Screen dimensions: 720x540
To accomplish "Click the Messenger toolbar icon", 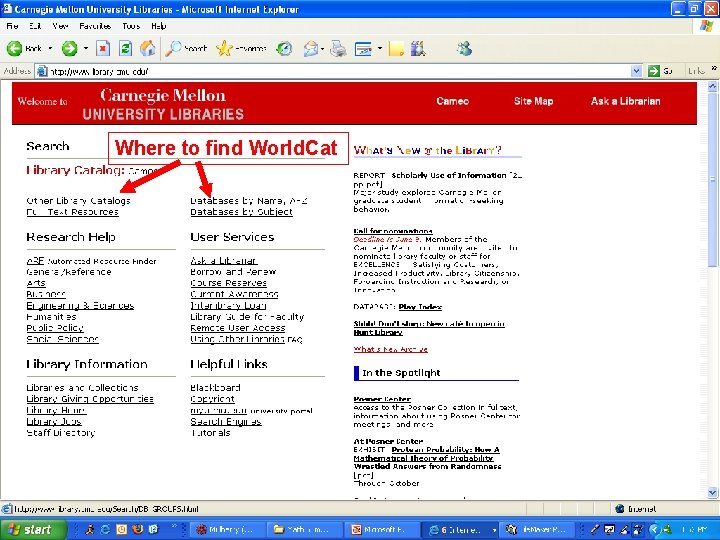I will [464, 48].
